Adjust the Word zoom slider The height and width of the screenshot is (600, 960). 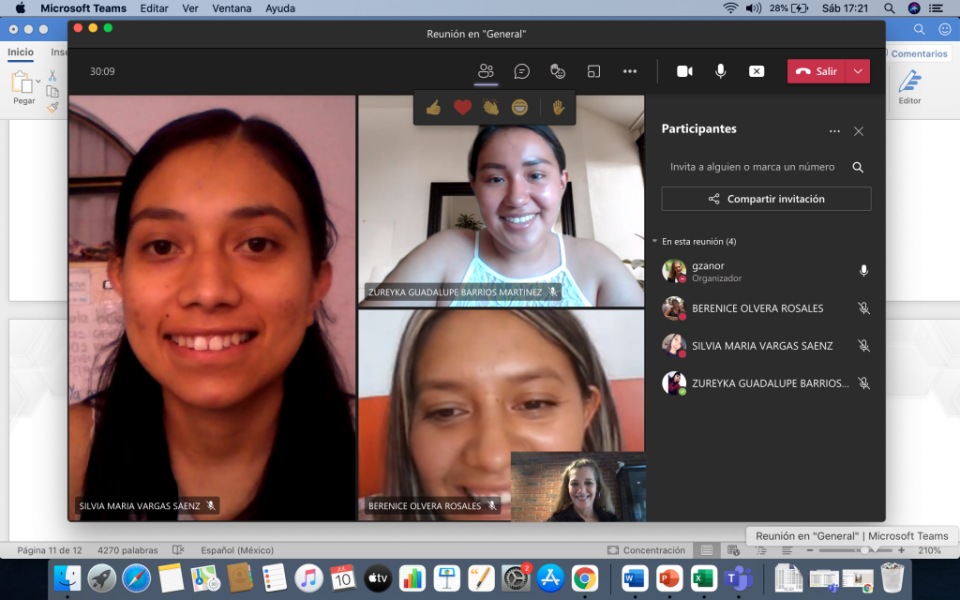tap(865, 550)
